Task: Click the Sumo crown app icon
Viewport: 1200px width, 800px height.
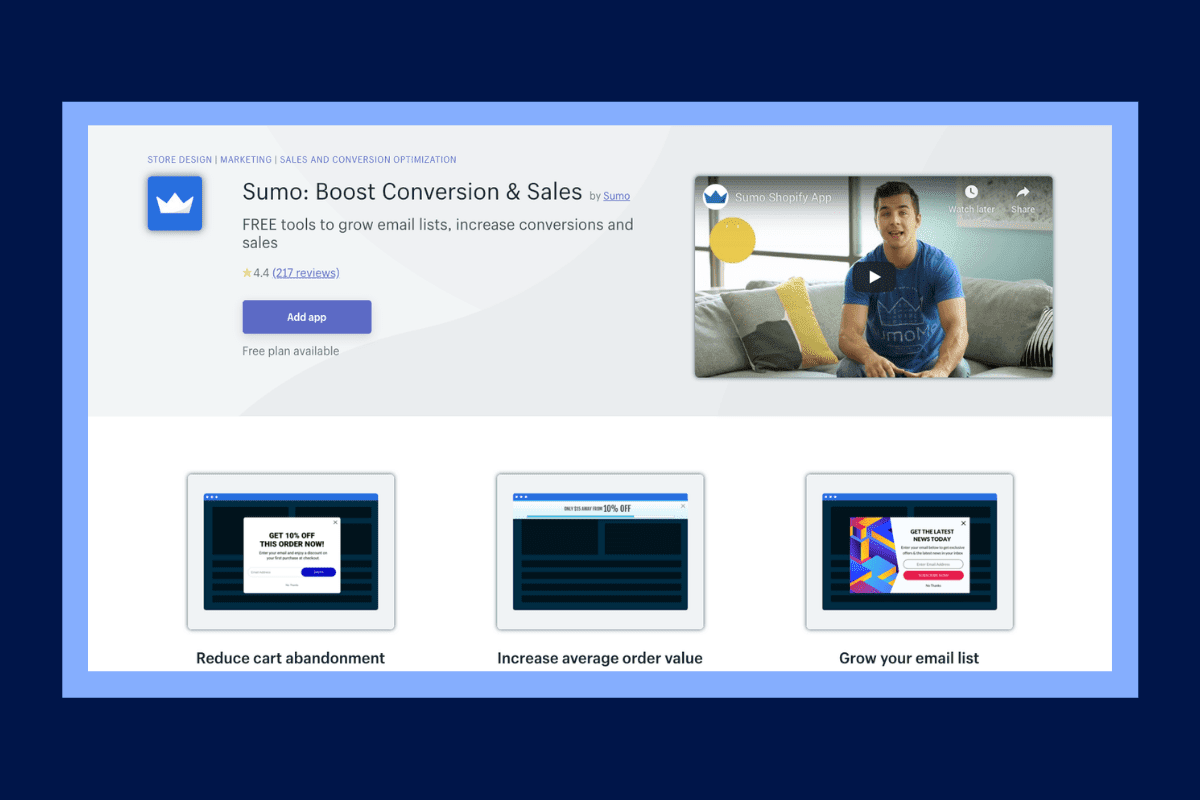Action: [175, 203]
